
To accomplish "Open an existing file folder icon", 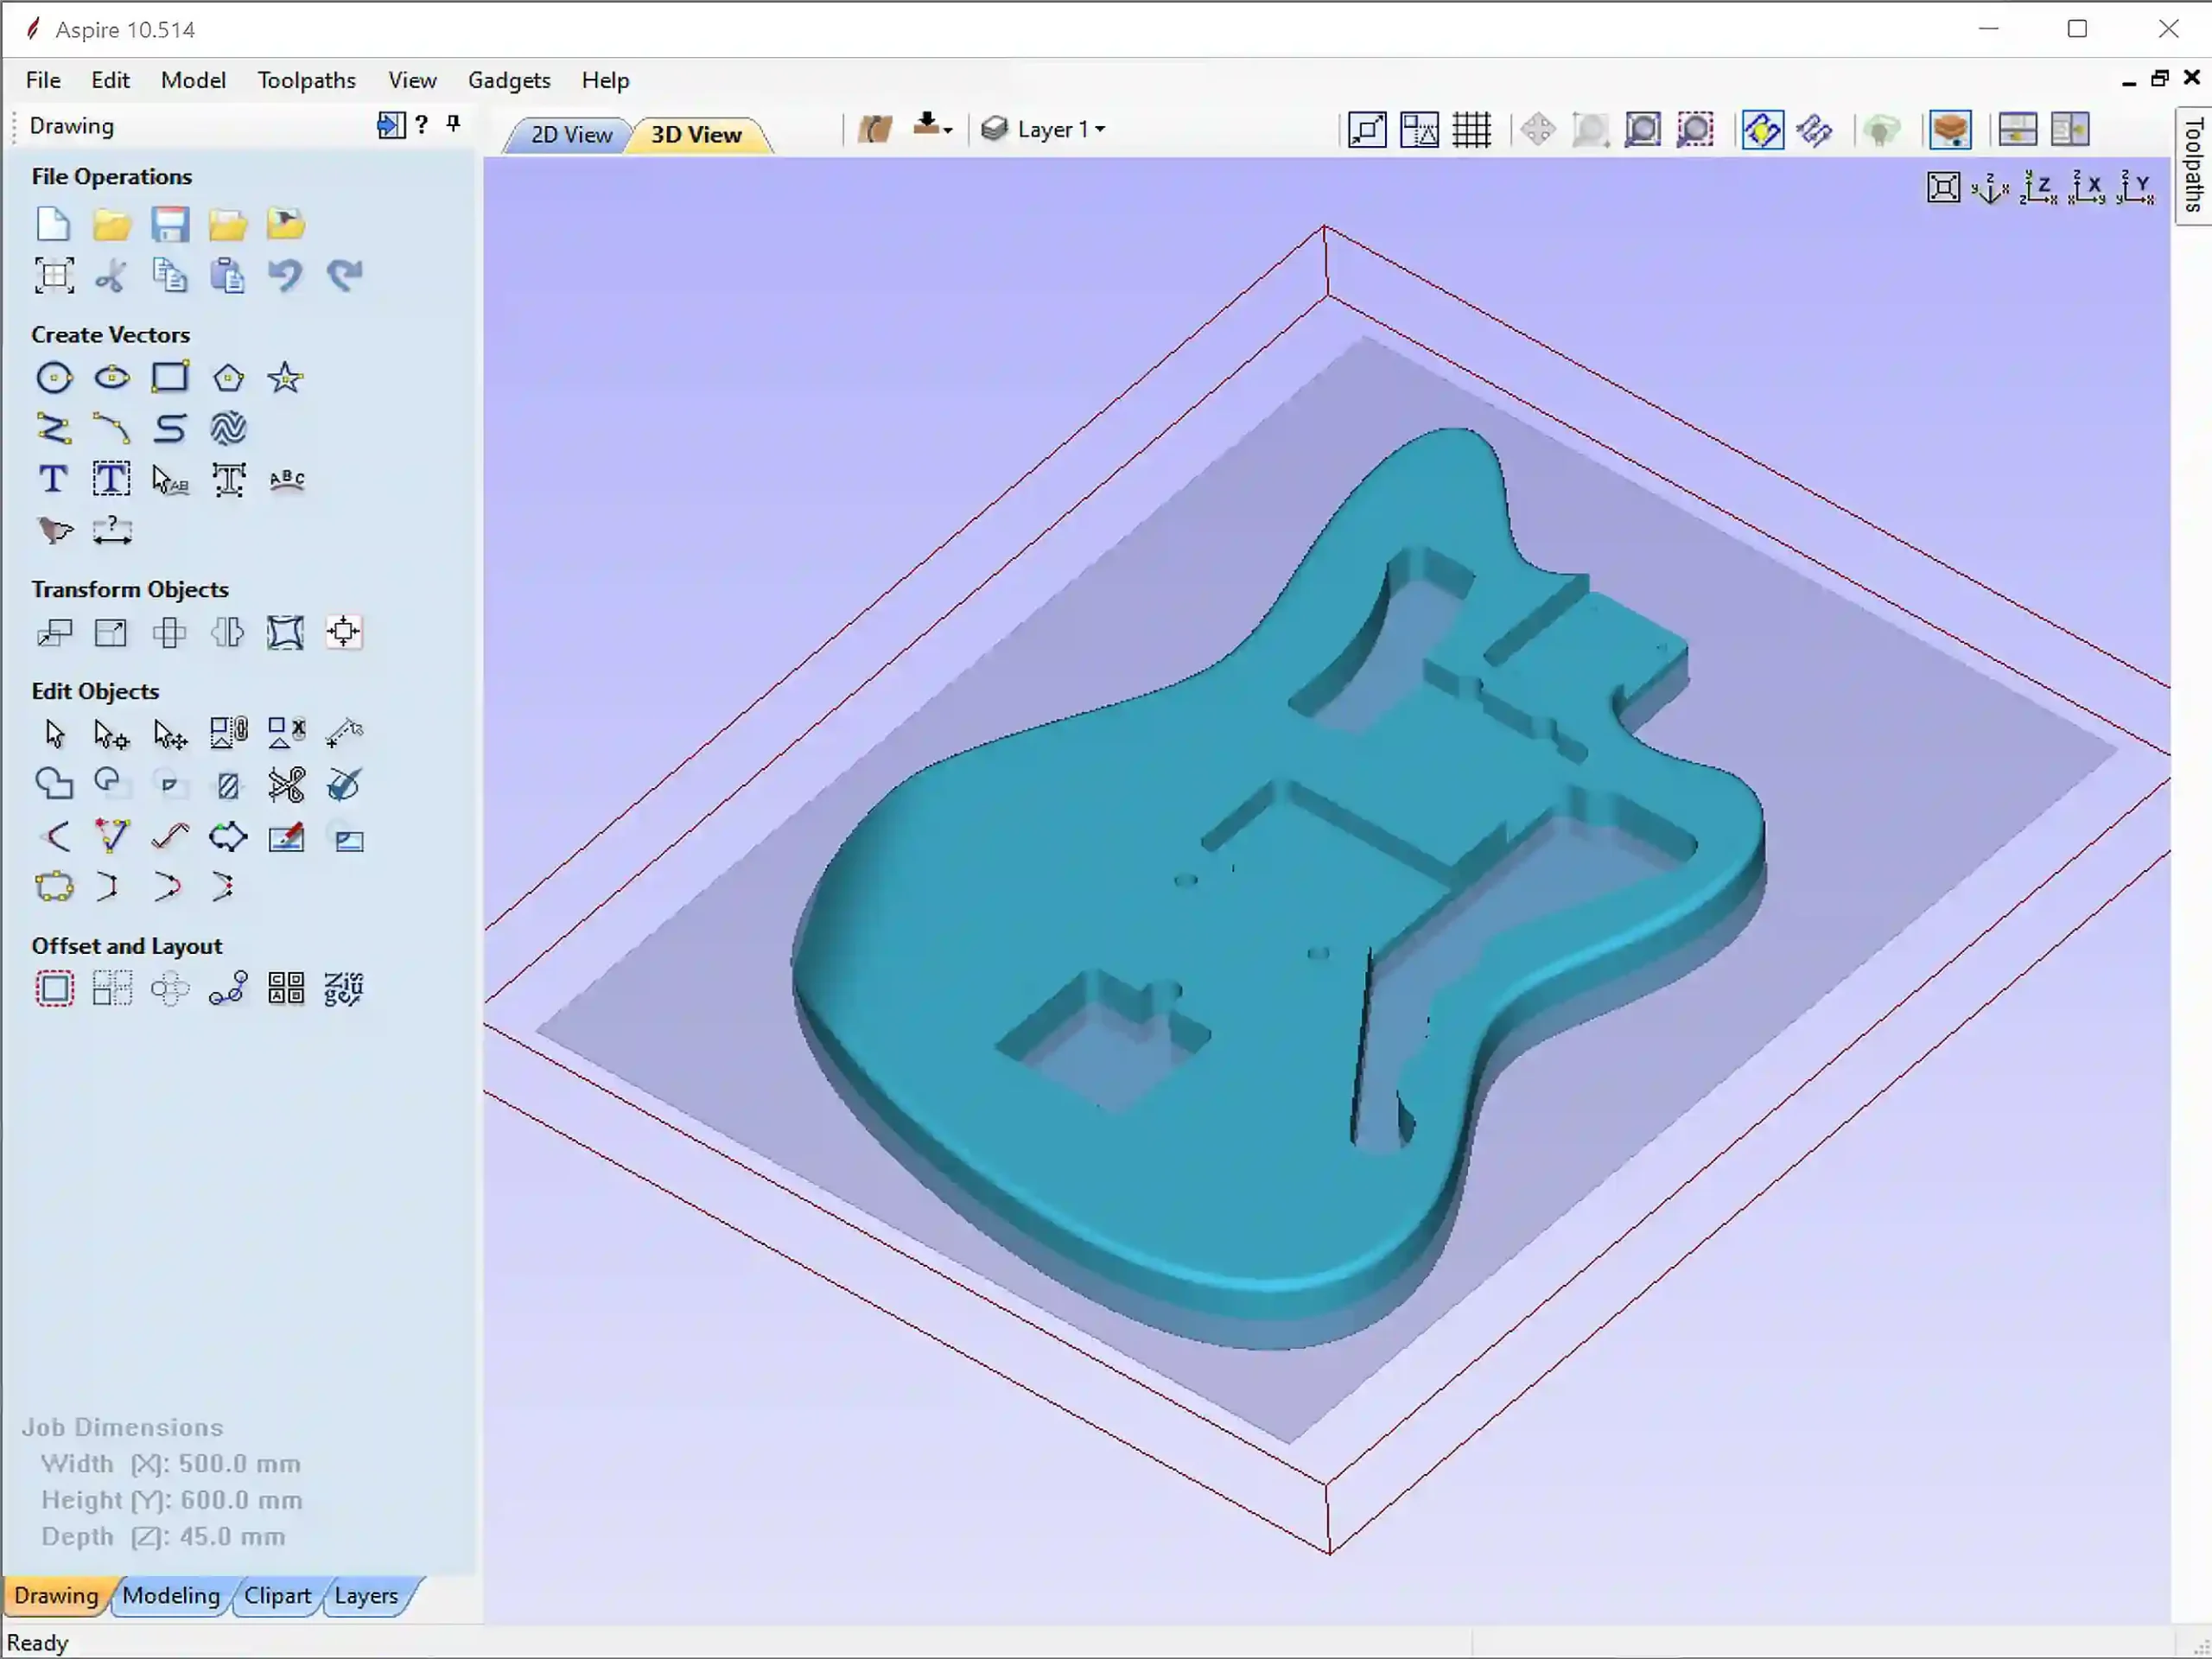I will pyautogui.click(x=111, y=224).
